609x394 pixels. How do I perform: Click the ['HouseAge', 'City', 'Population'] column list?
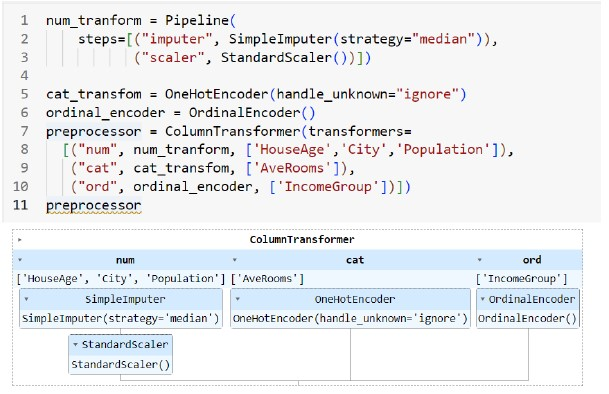[121, 279]
